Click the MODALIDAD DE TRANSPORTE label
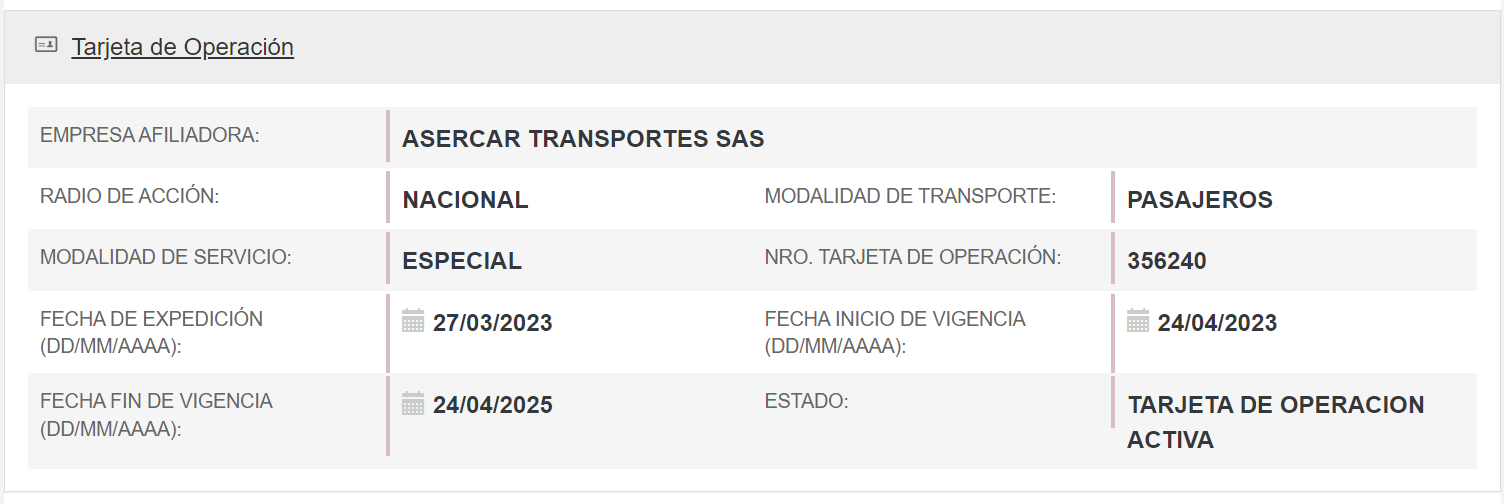 click(910, 196)
